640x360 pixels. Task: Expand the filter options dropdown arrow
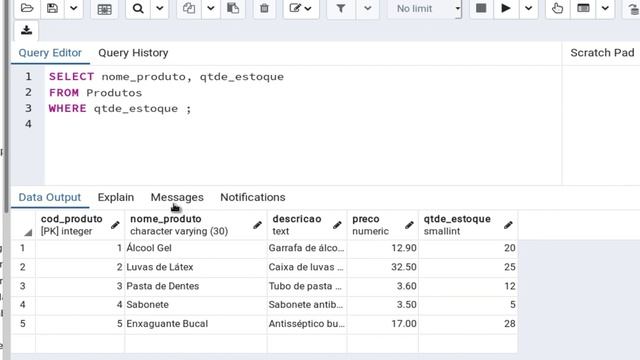367,8
